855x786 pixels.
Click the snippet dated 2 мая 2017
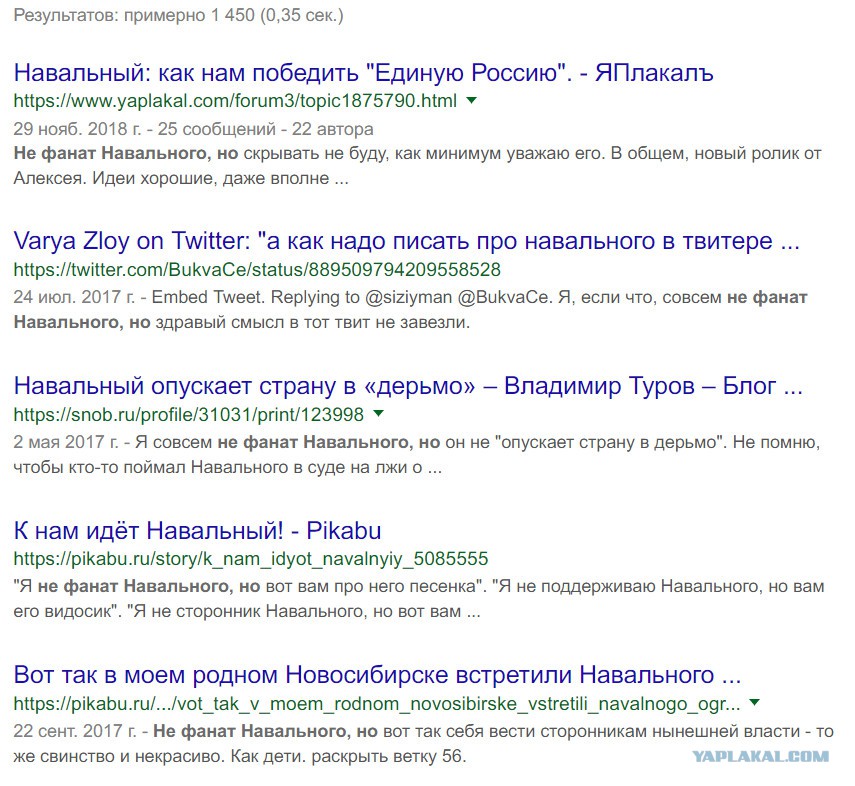click(417, 454)
